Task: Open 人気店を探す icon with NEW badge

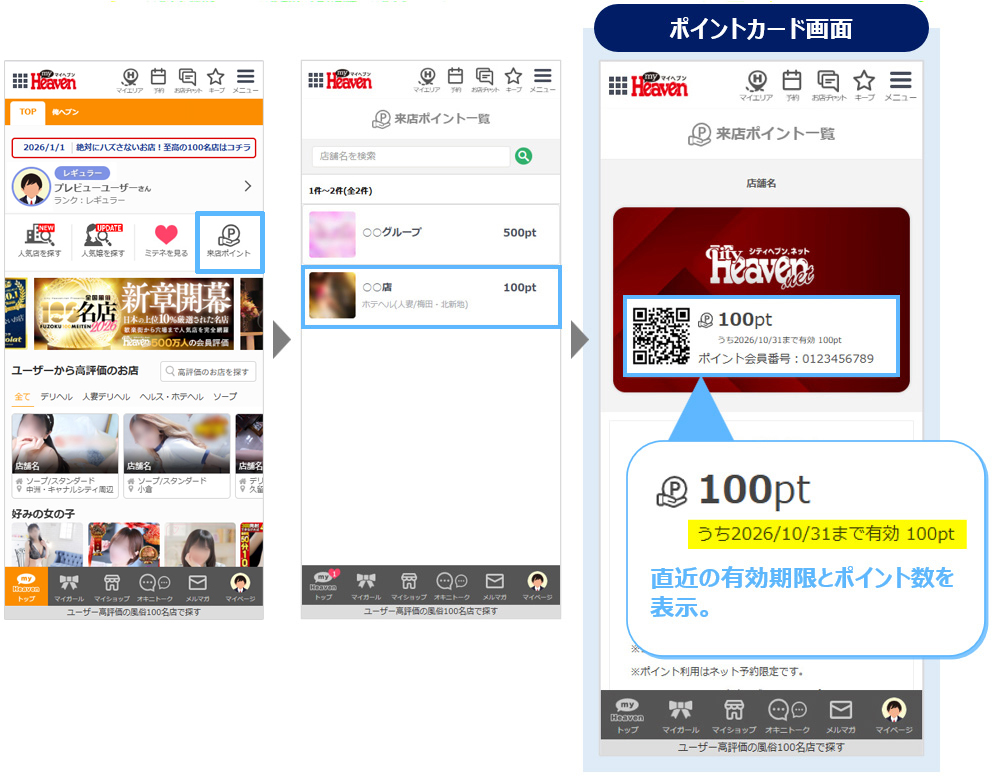Action: click(40, 240)
